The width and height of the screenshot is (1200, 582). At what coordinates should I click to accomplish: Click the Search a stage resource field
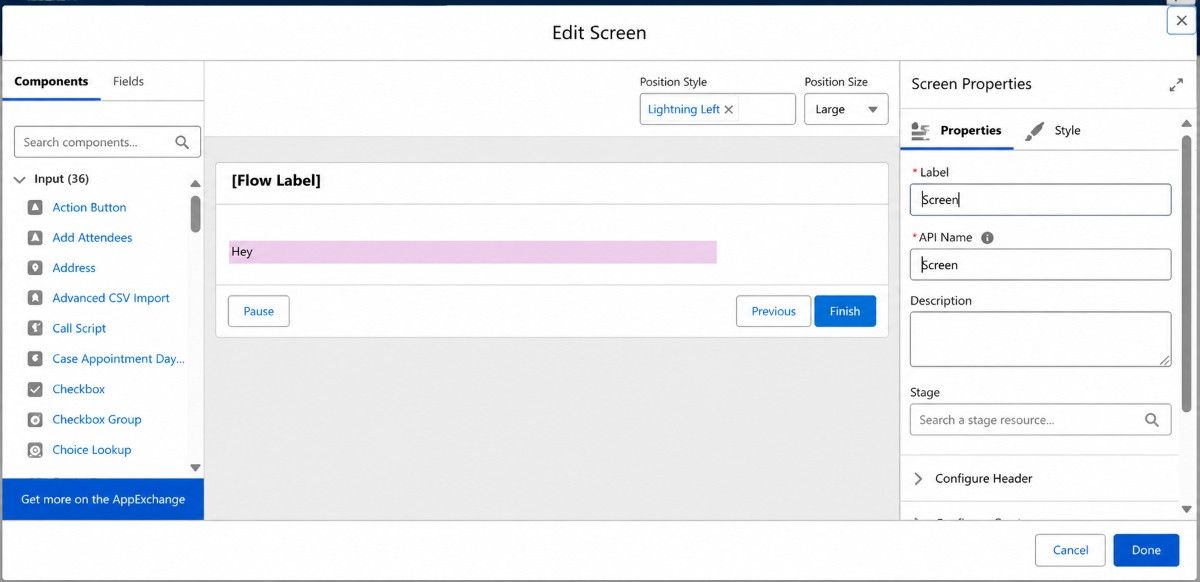pos(1040,420)
